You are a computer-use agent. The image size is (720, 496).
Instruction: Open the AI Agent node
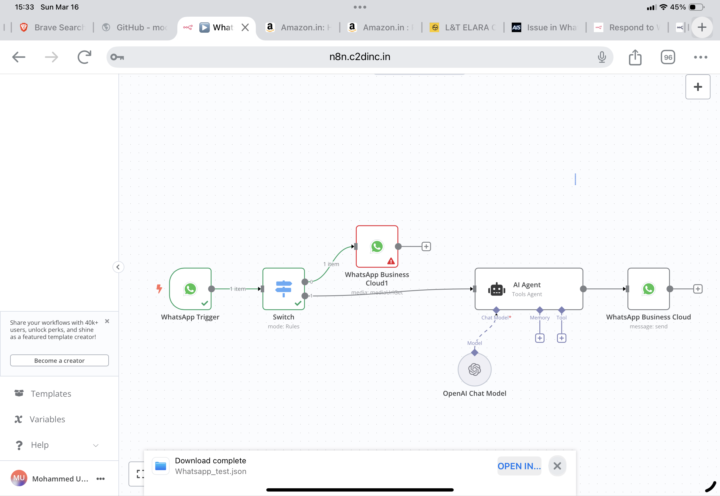[x=528, y=288]
